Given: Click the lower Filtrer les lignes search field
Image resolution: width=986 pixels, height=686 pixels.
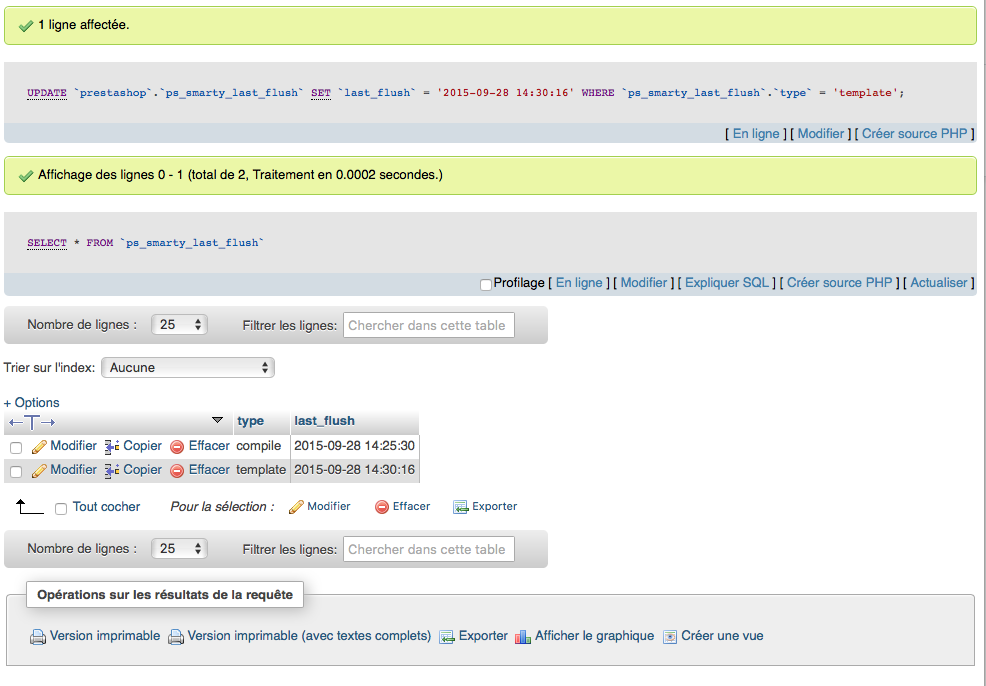Looking at the screenshot, I should coord(429,549).
